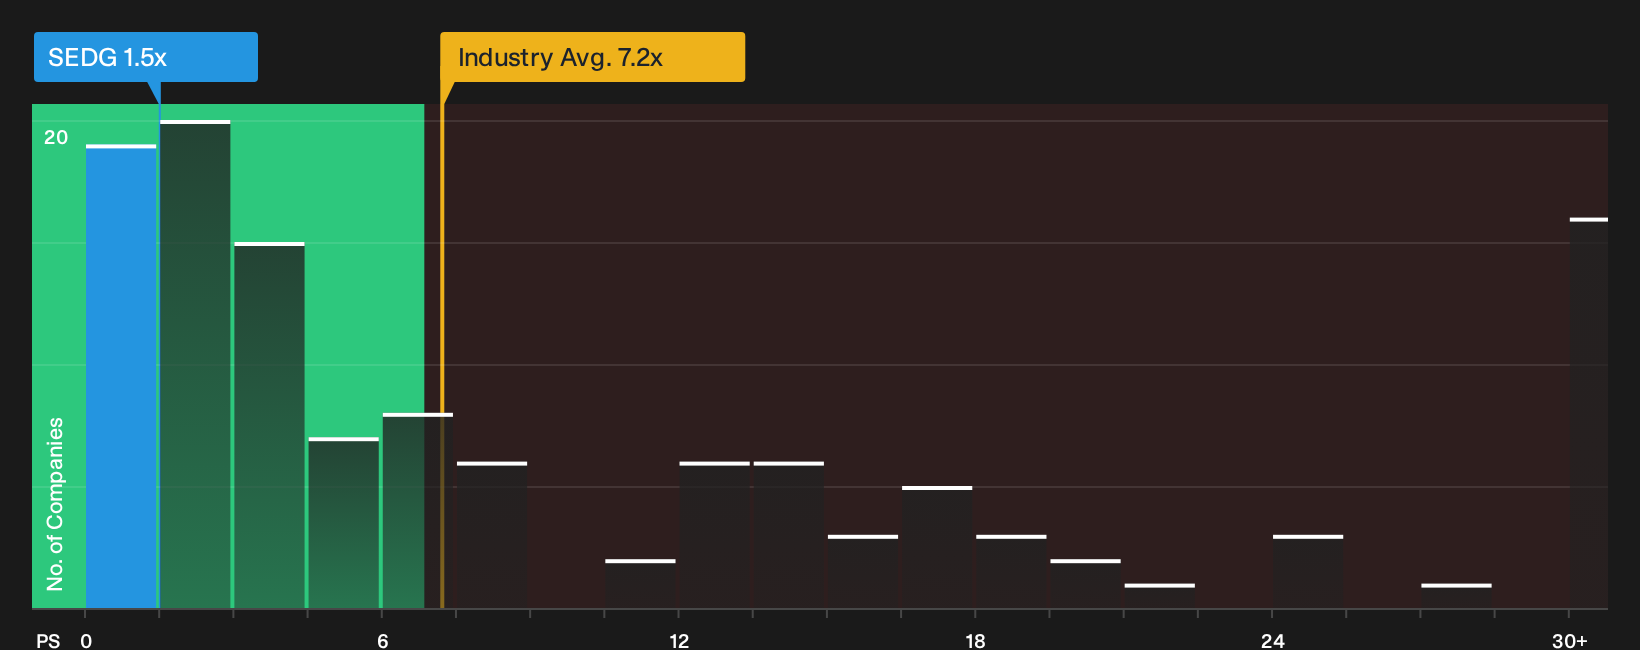Click the x-axis value 0
The width and height of the screenshot is (1640, 650).
tap(86, 640)
